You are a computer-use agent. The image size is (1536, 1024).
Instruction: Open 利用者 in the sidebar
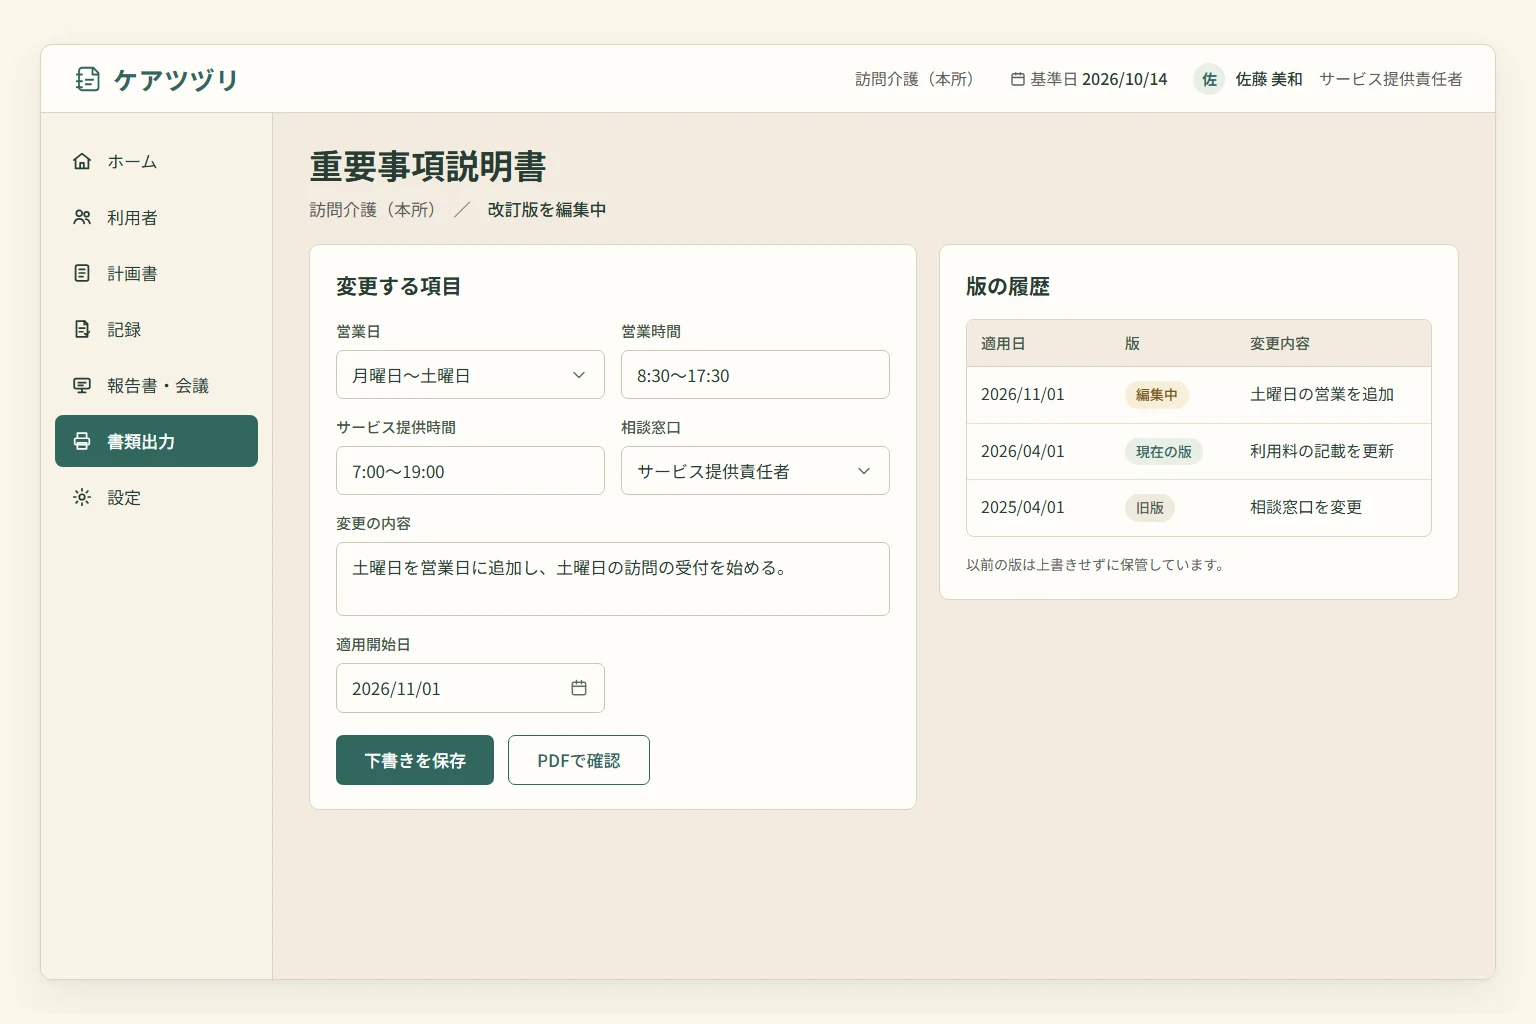(x=156, y=217)
